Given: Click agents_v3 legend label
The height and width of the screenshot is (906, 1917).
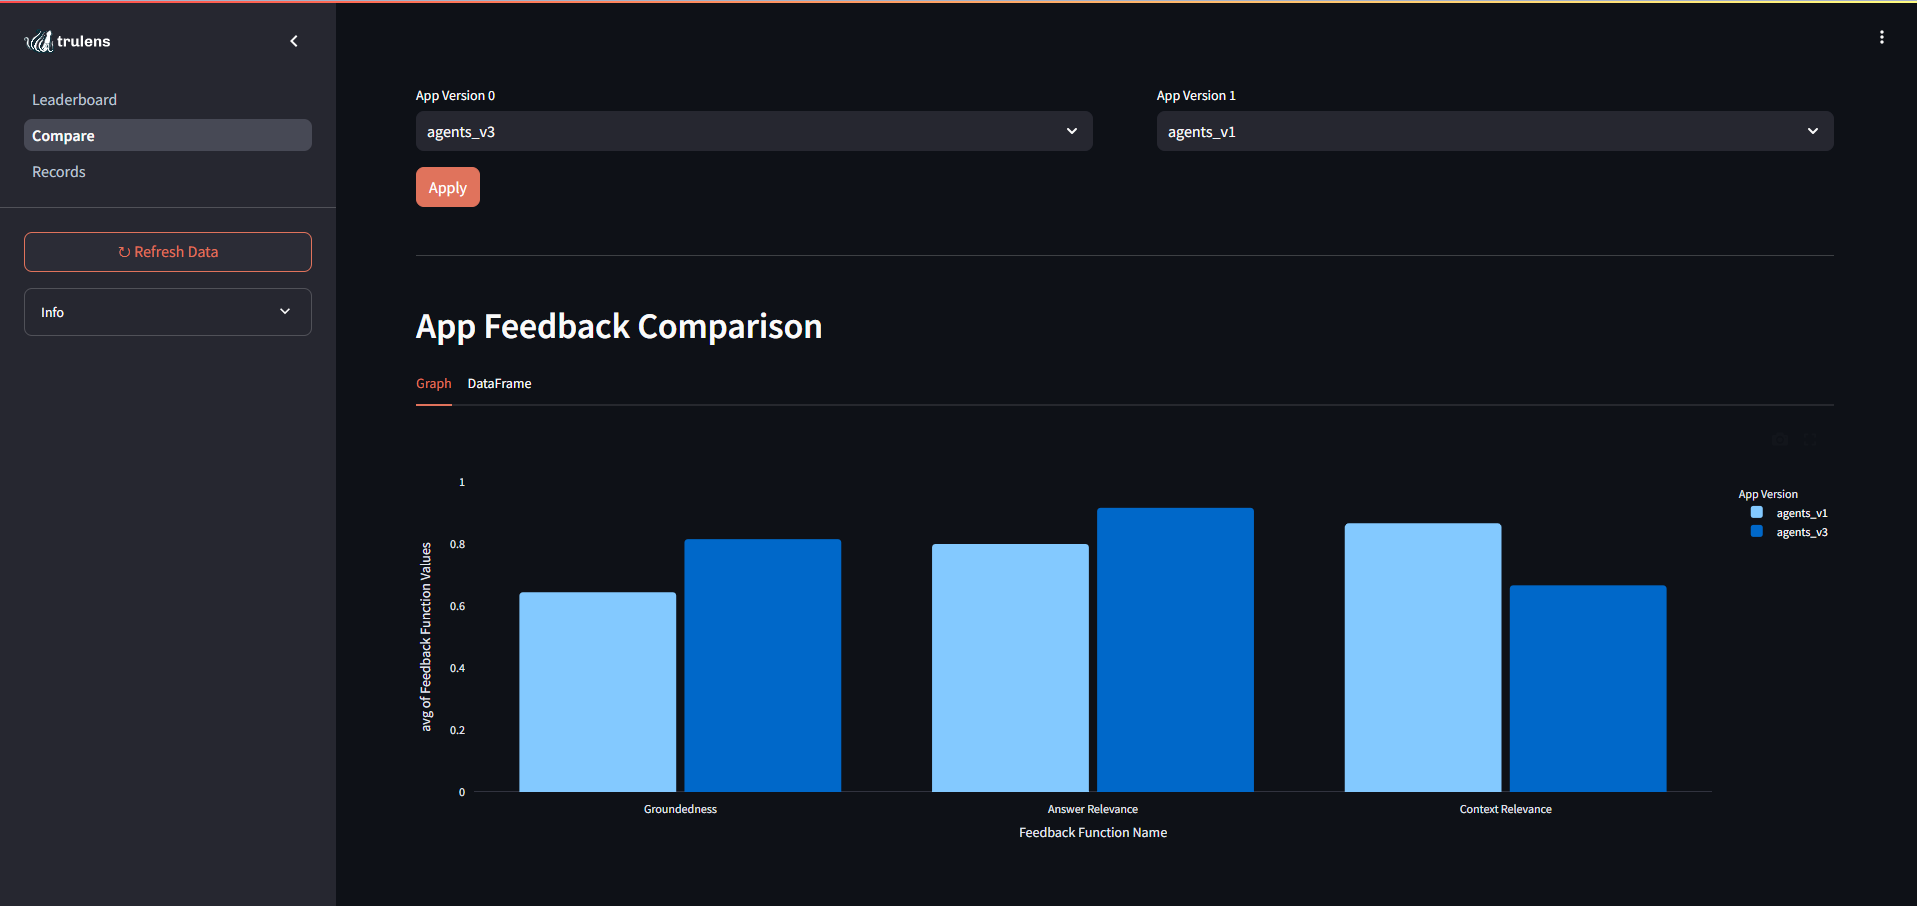Looking at the screenshot, I should (1802, 532).
